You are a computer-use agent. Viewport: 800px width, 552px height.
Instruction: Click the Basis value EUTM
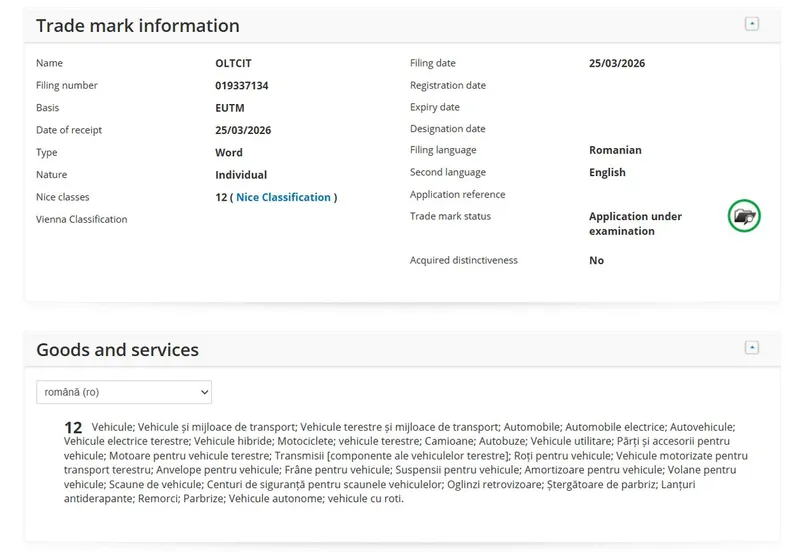click(x=230, y=108)
